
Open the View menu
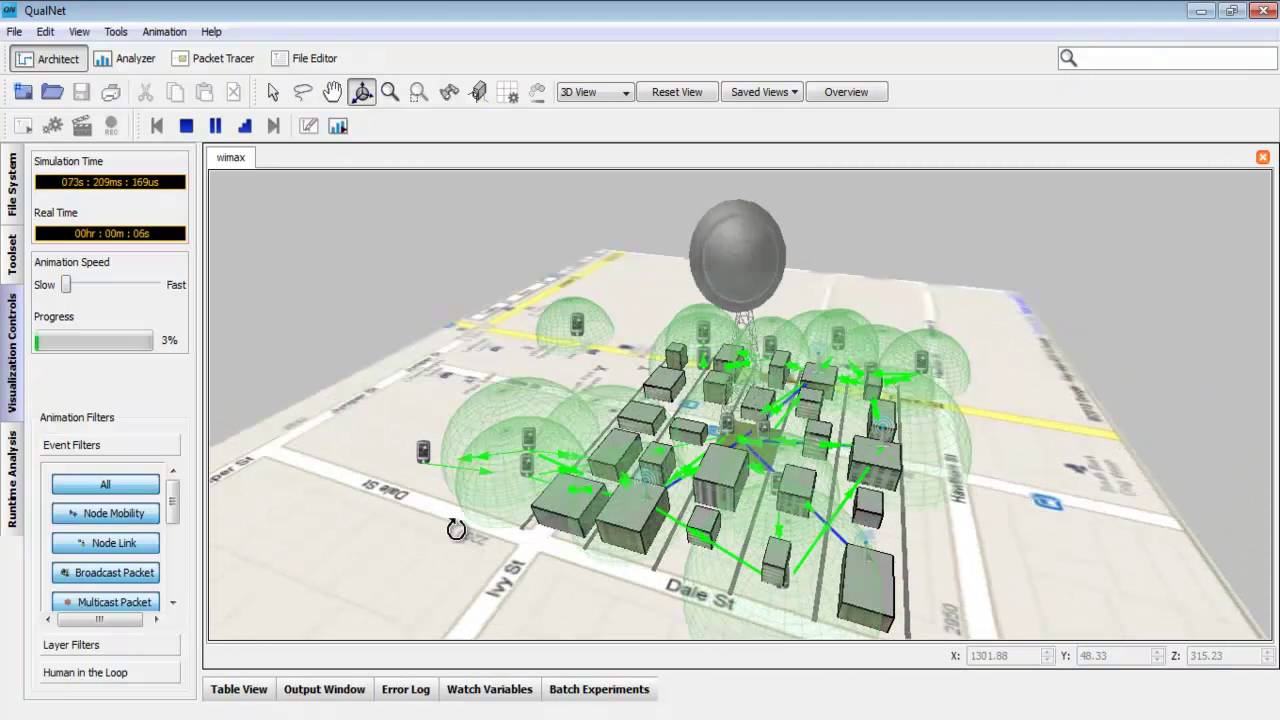click(79, 32)
